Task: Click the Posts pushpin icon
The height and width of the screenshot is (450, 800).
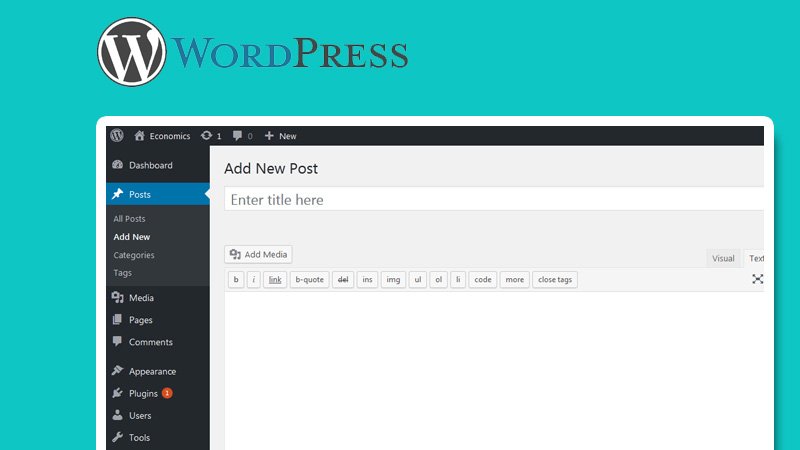Action: 118,194
